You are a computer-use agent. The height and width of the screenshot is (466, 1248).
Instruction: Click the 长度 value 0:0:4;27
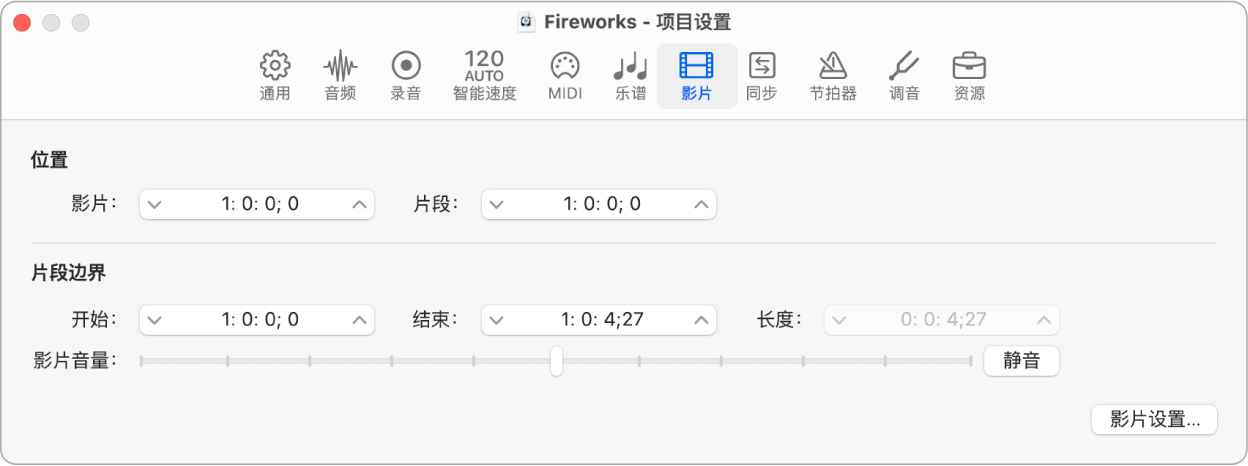(x=944, y=320)
